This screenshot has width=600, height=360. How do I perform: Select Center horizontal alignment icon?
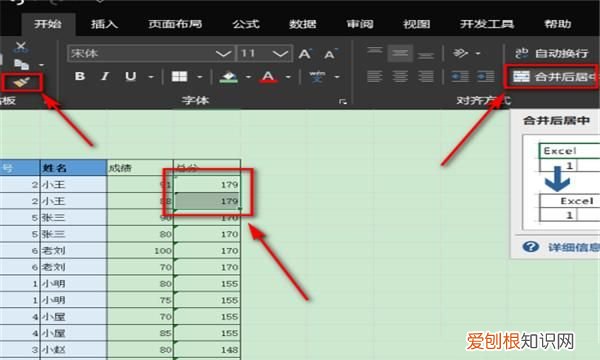click(x=400, y=77)
